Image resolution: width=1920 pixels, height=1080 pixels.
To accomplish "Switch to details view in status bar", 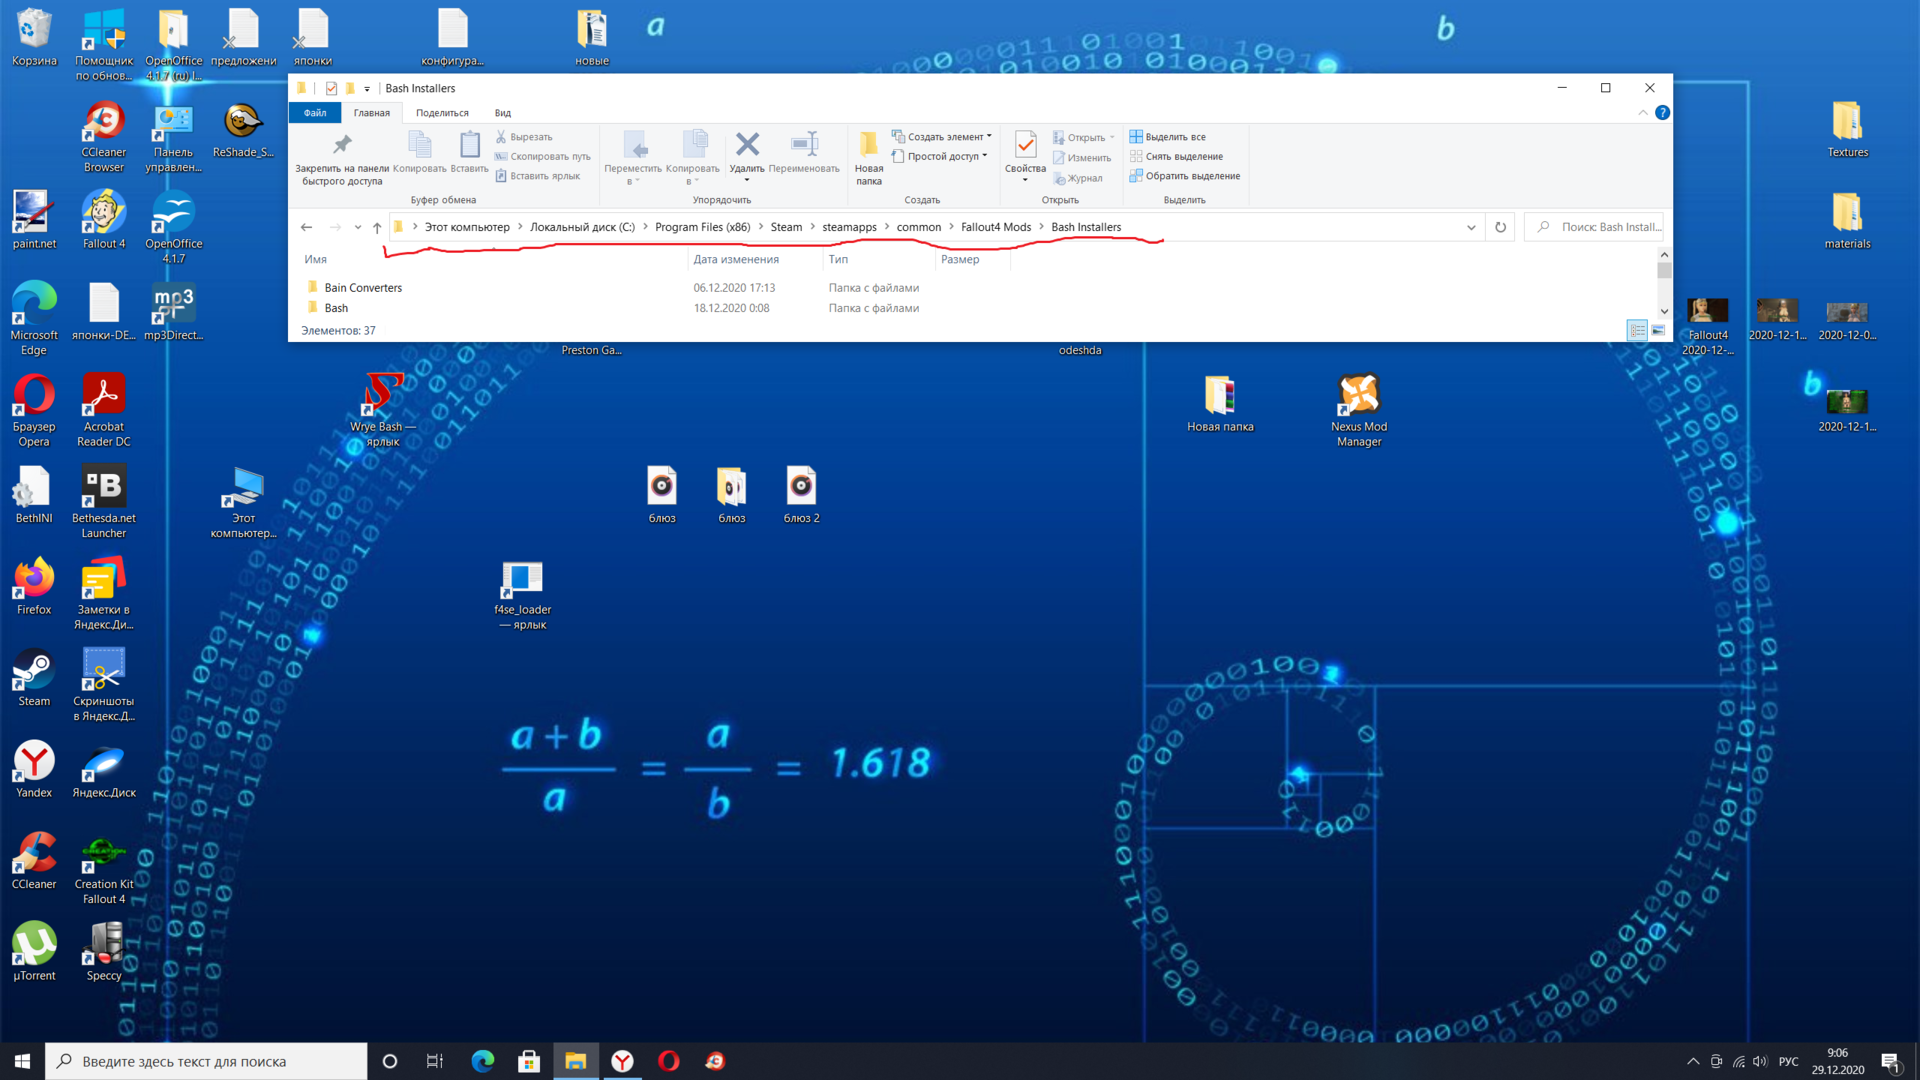I will 1637,330.
